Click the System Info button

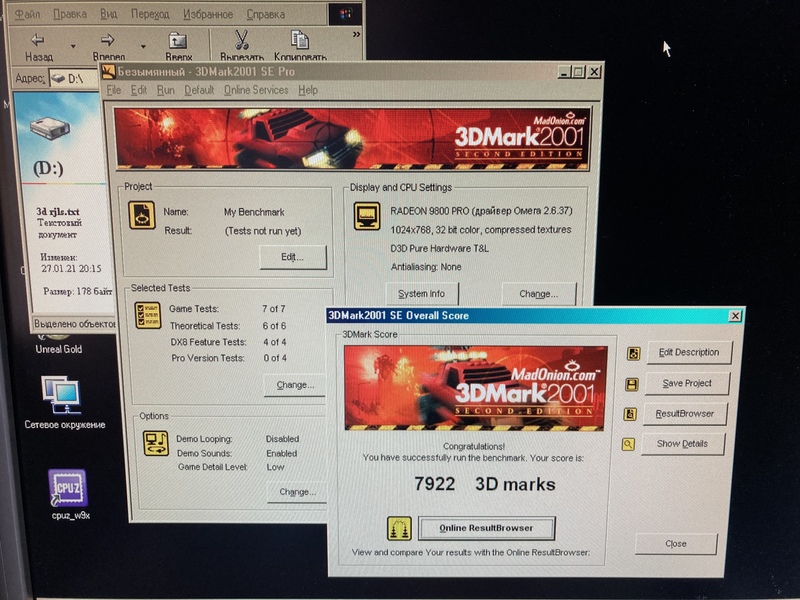pyautogui.click(x=421, y=294)
